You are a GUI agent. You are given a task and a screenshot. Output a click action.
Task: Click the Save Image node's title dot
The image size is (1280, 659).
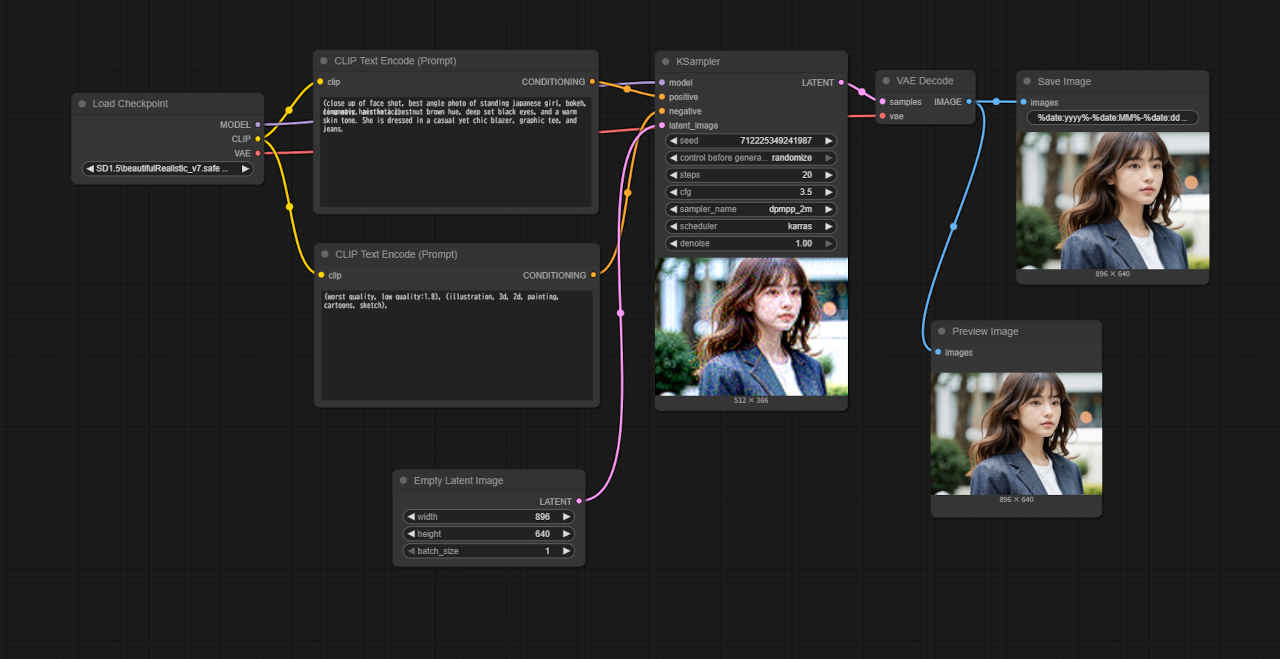coord(1027,82)
